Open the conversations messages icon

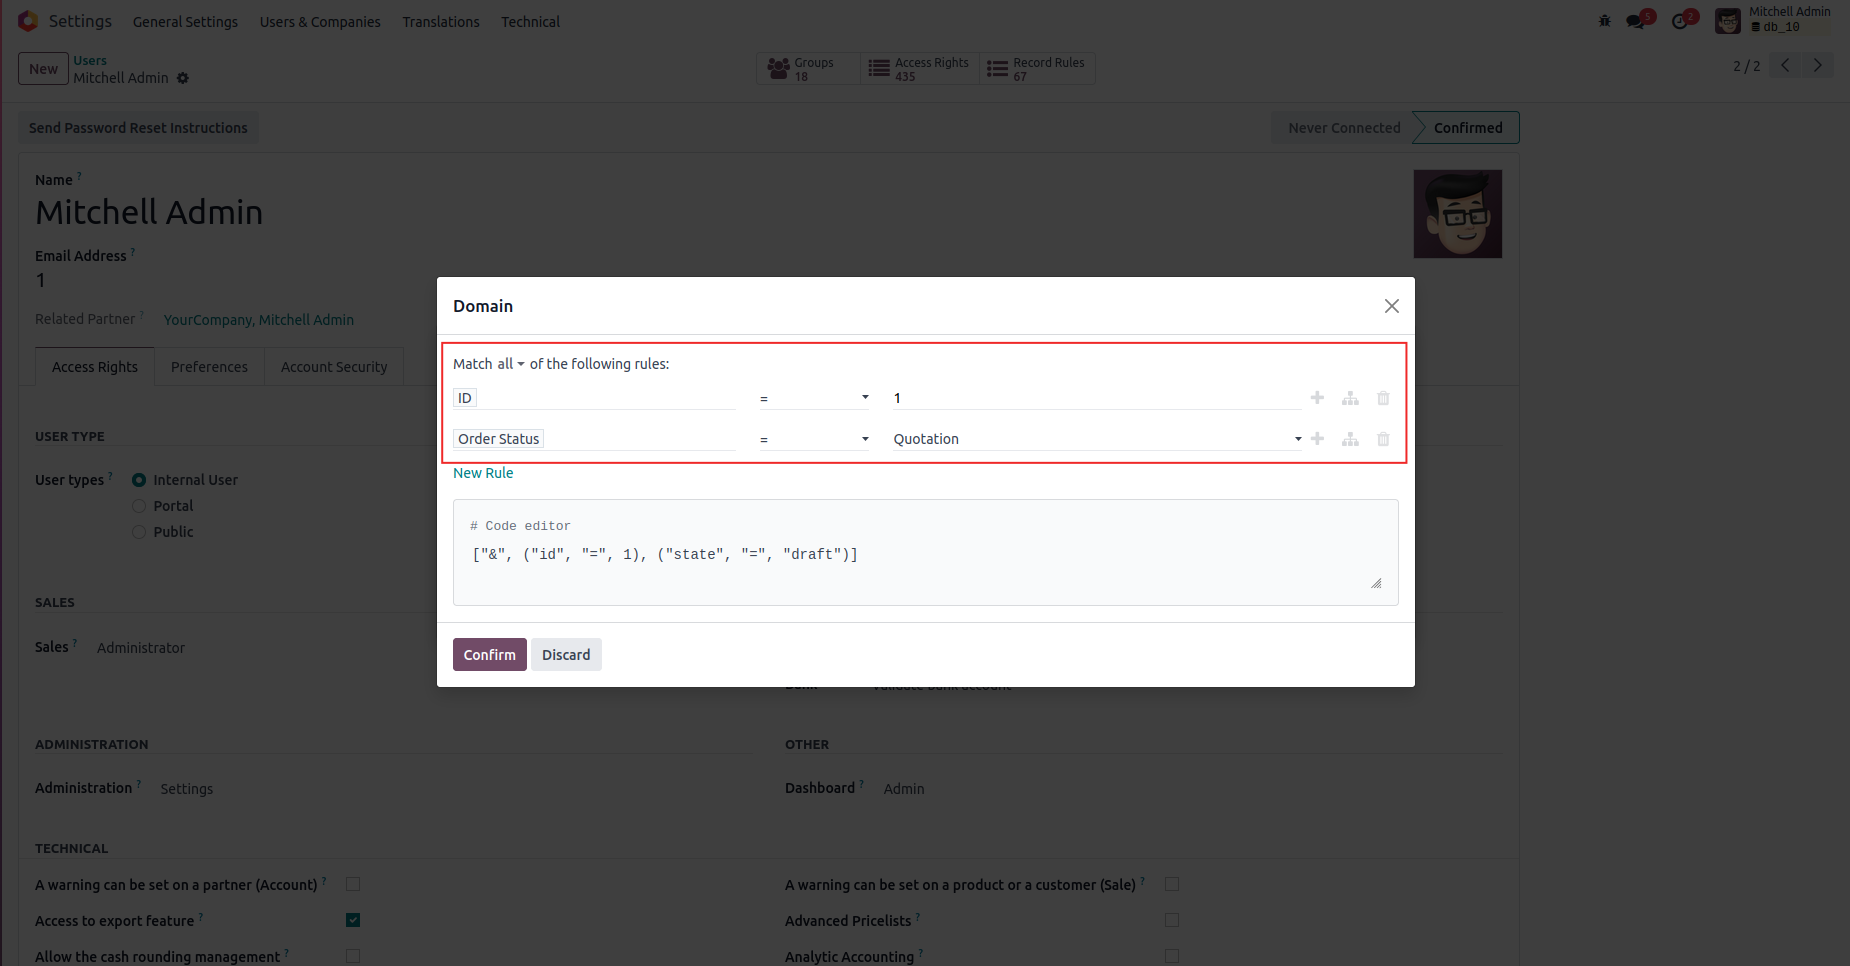pyautogui.click(x=1636, y=21)
